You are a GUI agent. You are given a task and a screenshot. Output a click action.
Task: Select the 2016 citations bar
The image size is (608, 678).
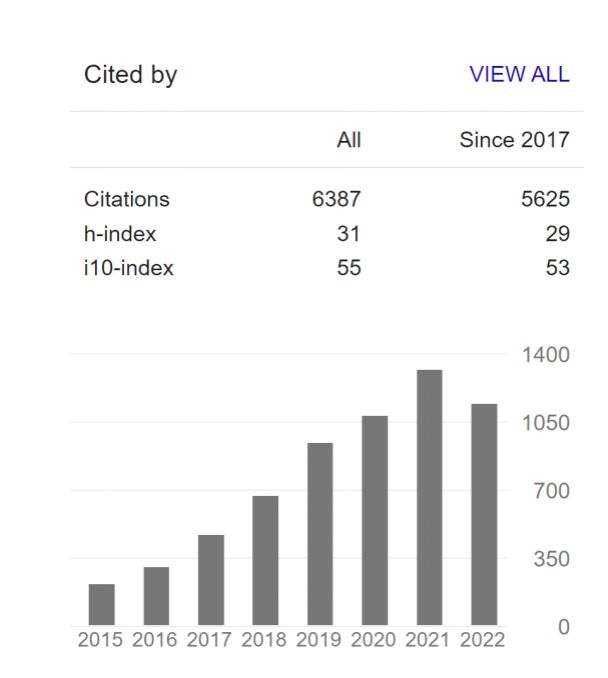point(156,596)
